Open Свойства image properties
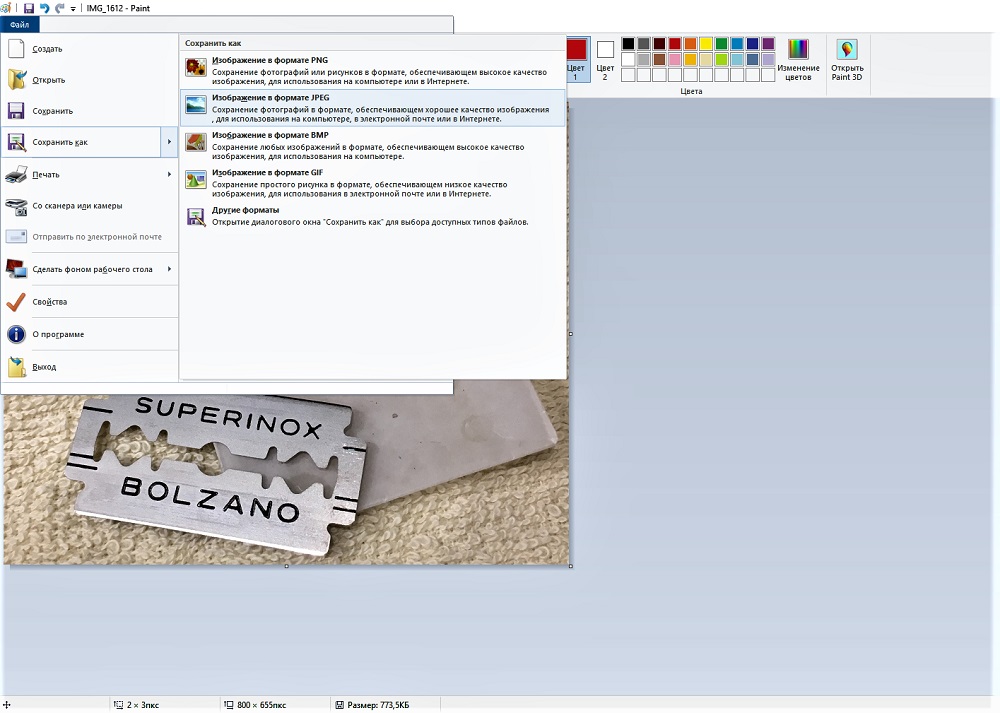The image size is (1000, 713). point(89,302)
